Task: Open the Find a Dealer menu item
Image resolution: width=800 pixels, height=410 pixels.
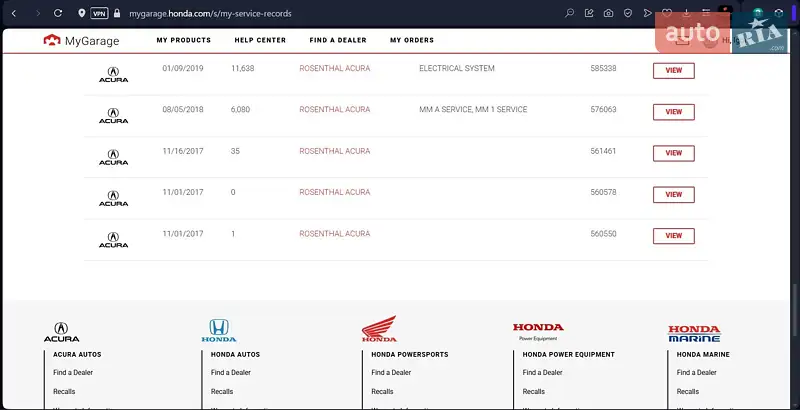Action: 338,40
